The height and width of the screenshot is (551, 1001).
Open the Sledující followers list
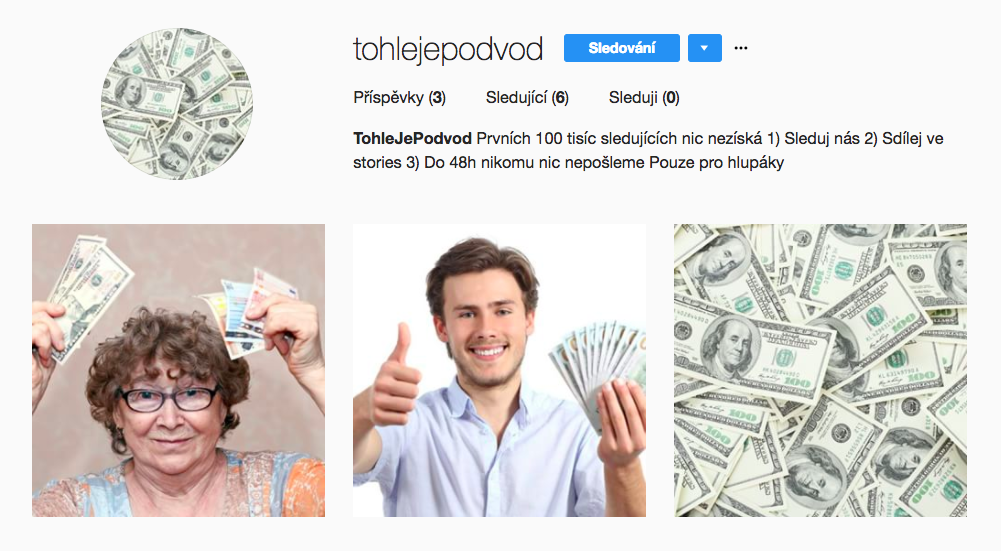point(527,98)
